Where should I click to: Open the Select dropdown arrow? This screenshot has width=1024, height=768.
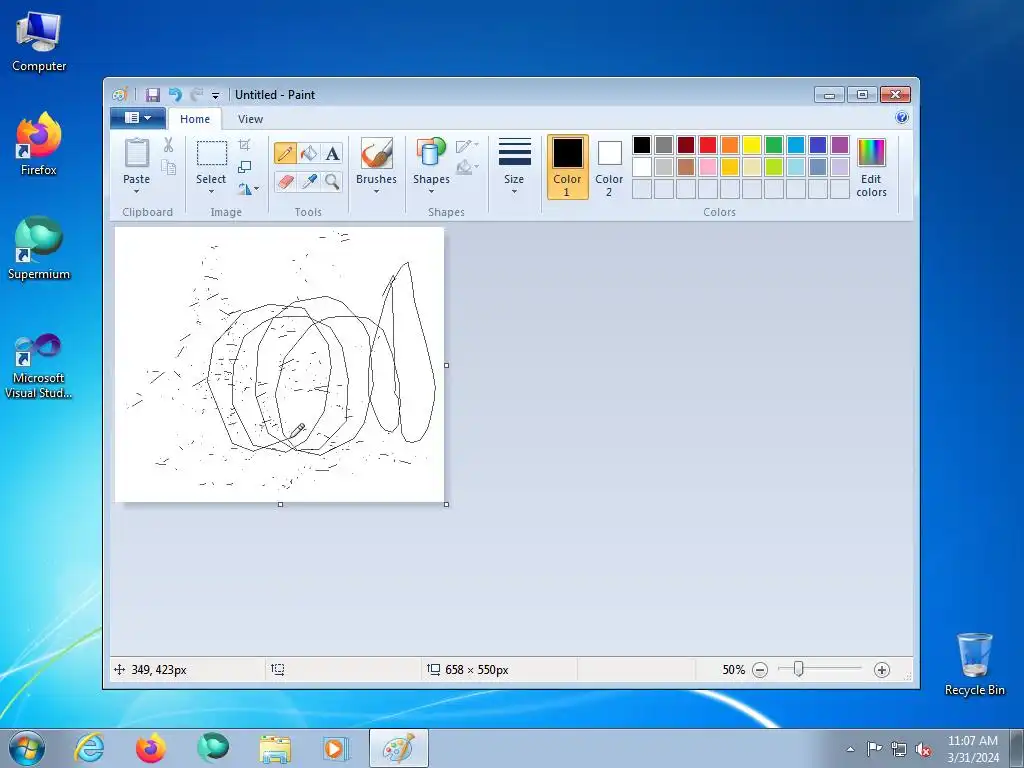pos(211,191)
